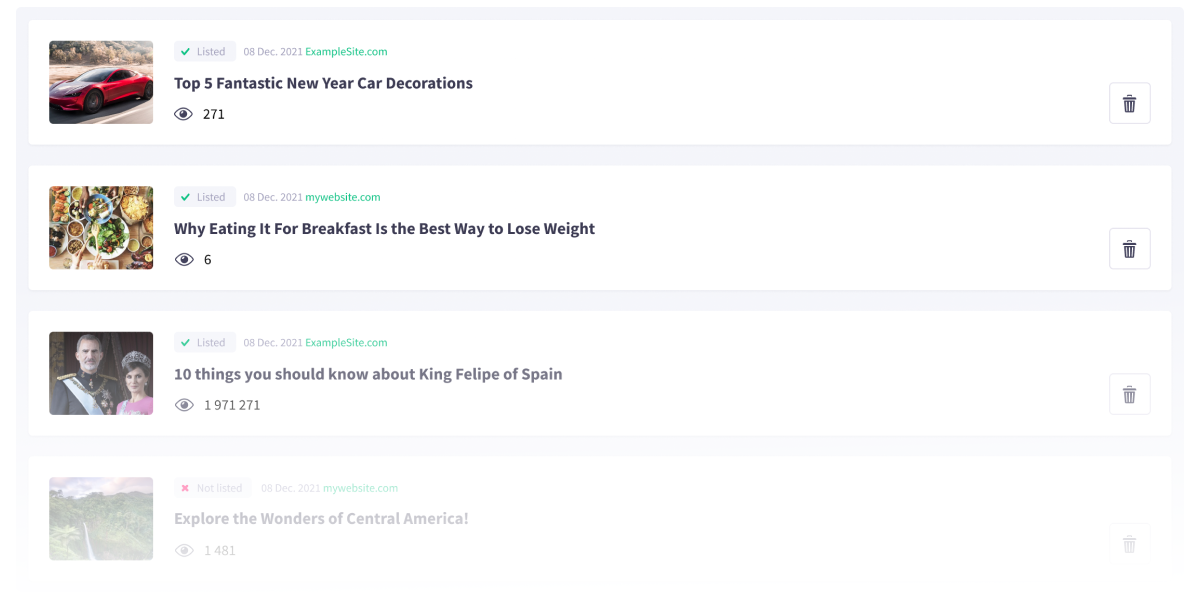Toggle Not listed badge on Central America article
This screenshot has height=600, width=1200.
(x=213, y=488)
